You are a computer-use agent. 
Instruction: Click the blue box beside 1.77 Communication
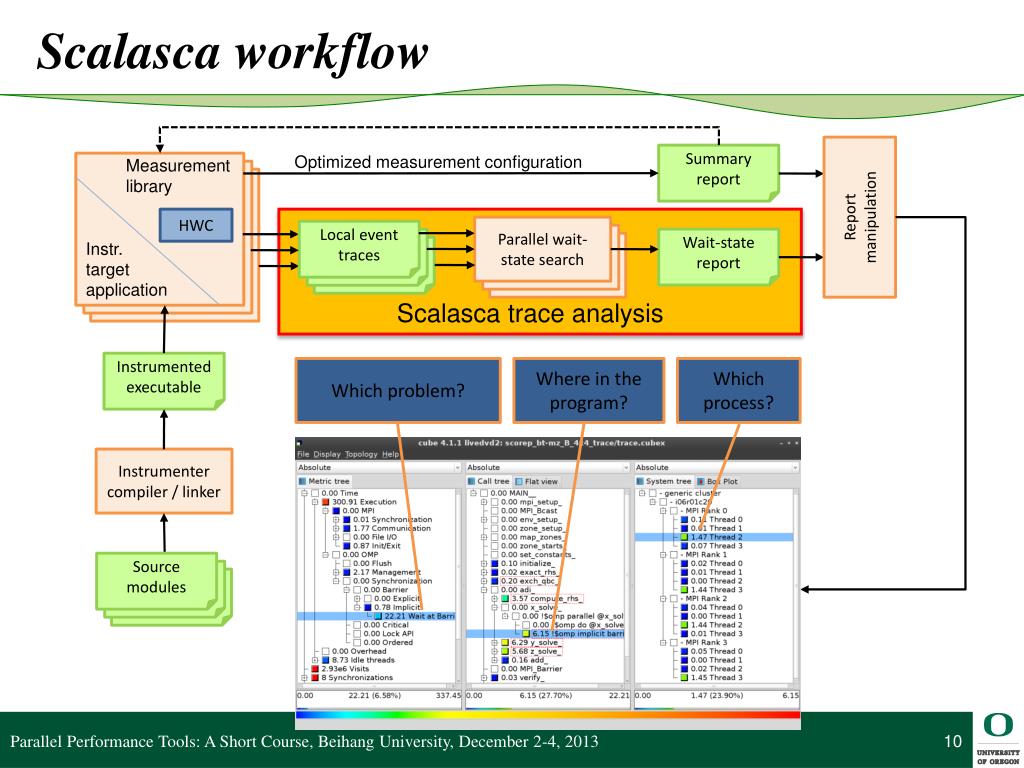pyautogui.click(x=346, y=528)
